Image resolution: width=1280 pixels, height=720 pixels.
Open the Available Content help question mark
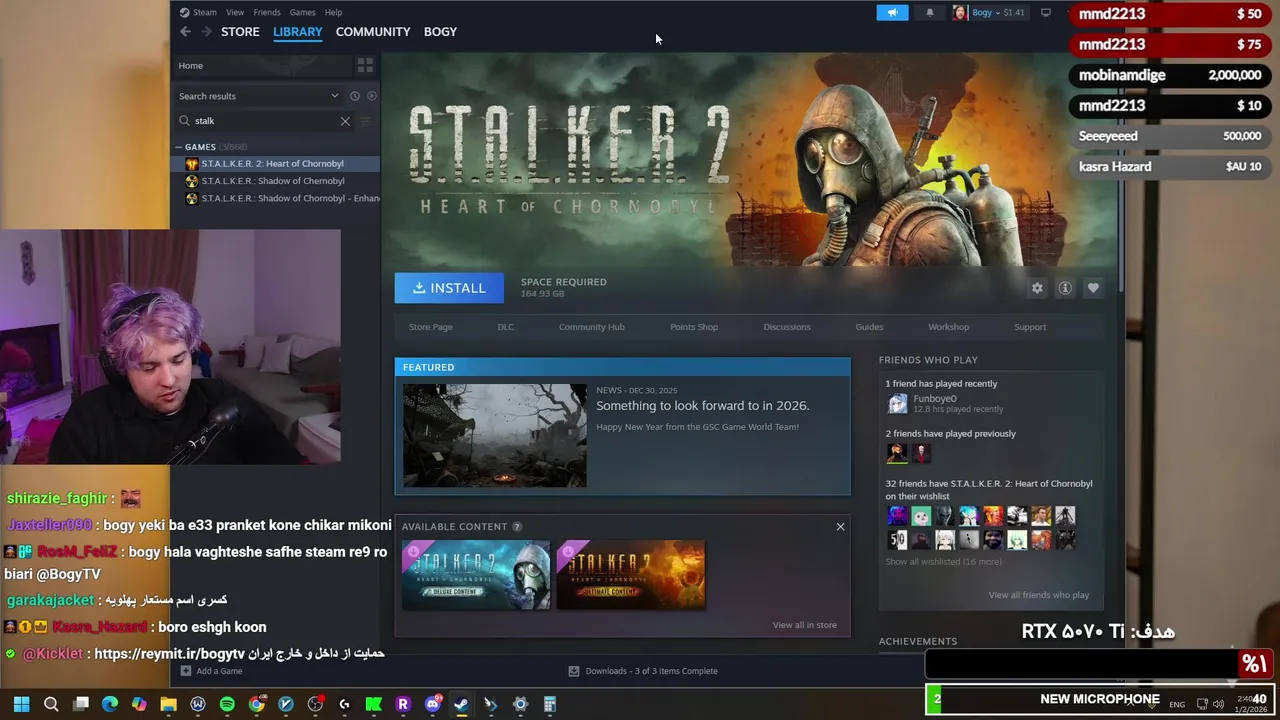pos(517,526)
